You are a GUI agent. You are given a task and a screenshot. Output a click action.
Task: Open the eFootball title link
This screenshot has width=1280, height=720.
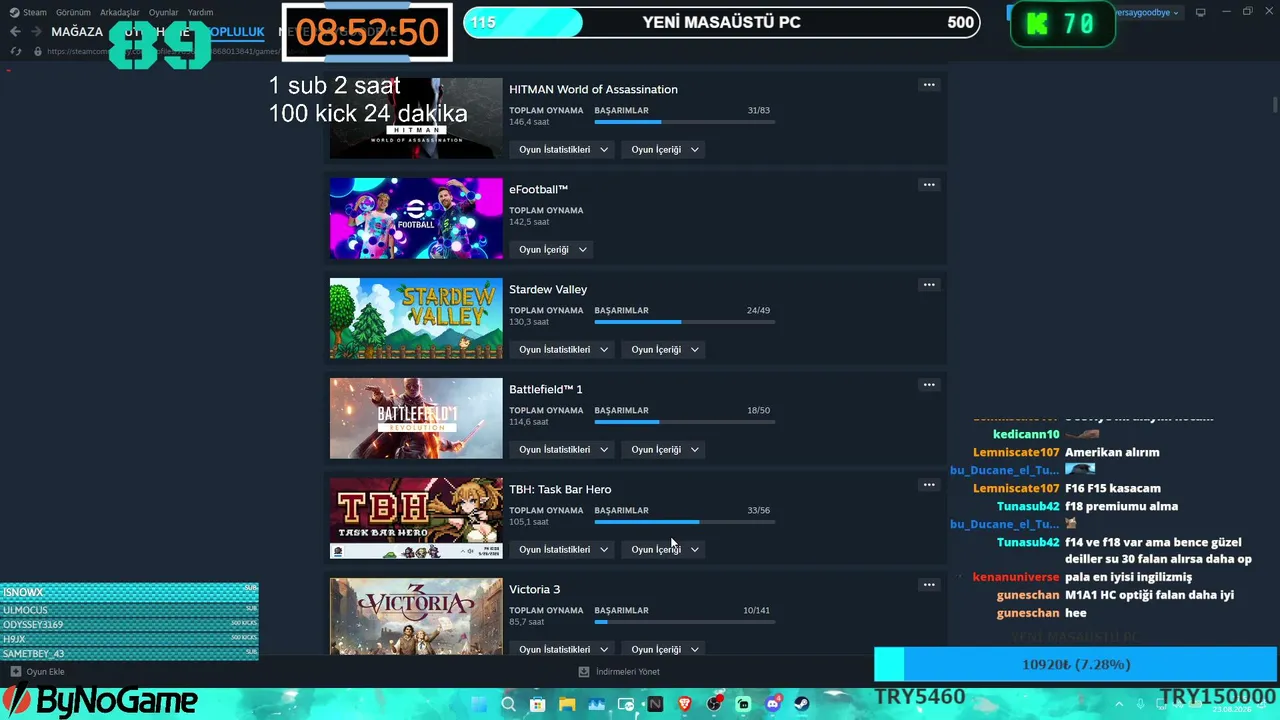(538, 189)
